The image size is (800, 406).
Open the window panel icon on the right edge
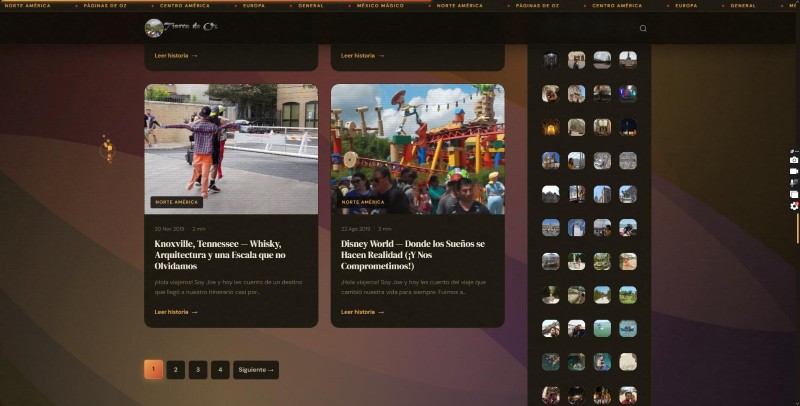[794, 194]
